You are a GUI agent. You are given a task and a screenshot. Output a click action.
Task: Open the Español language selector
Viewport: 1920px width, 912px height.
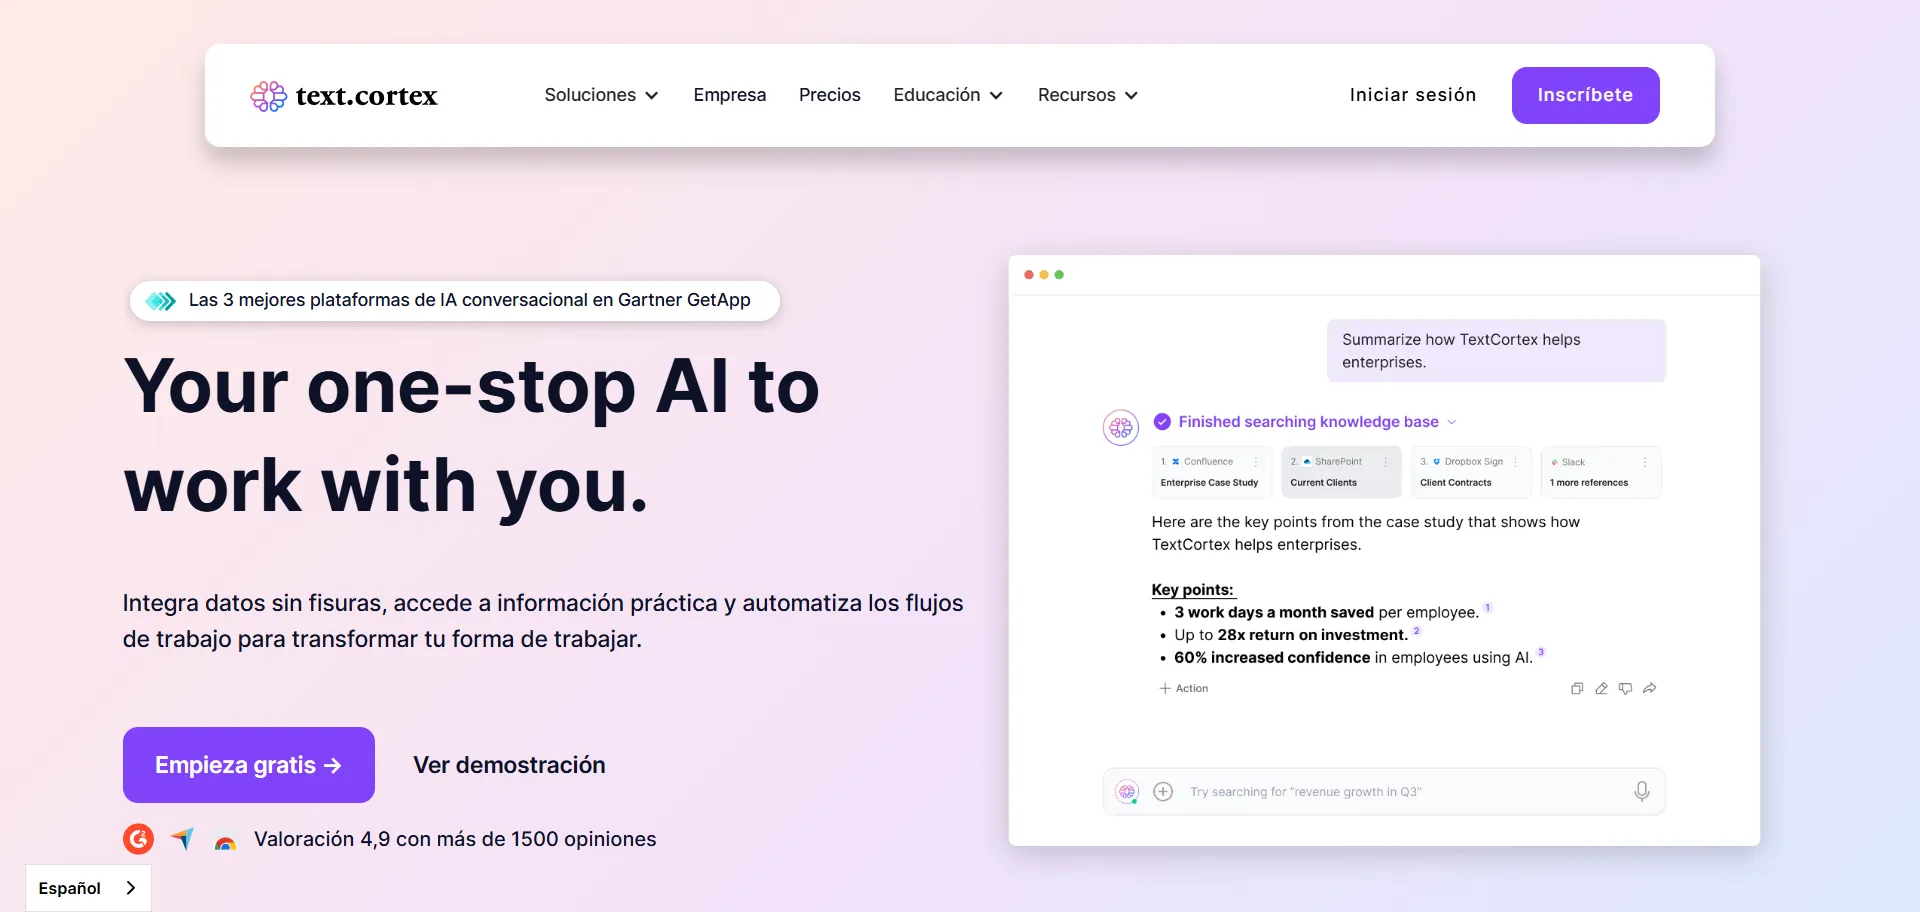88,888
